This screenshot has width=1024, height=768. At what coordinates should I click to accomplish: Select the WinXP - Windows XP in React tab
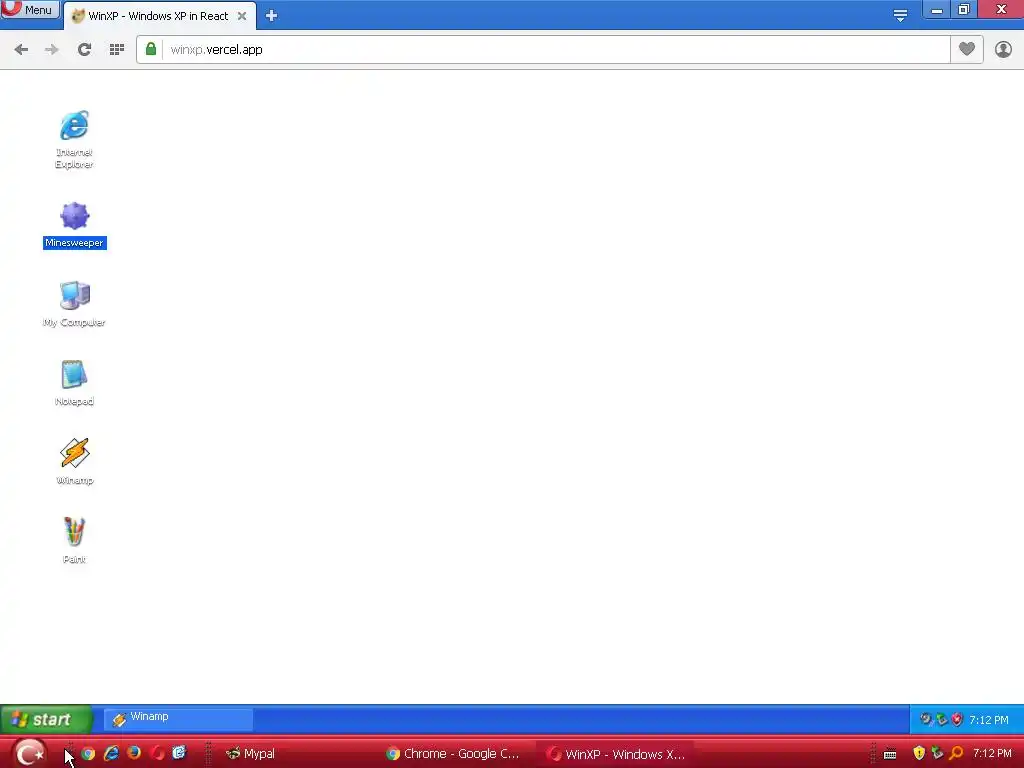[159, 16]
